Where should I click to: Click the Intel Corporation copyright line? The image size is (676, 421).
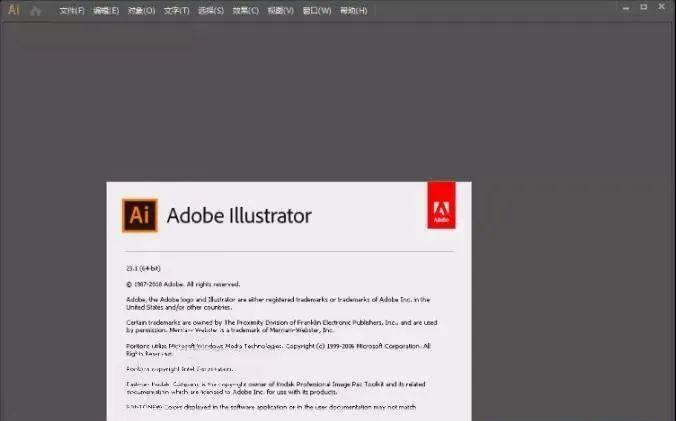(x=180, y=369)
